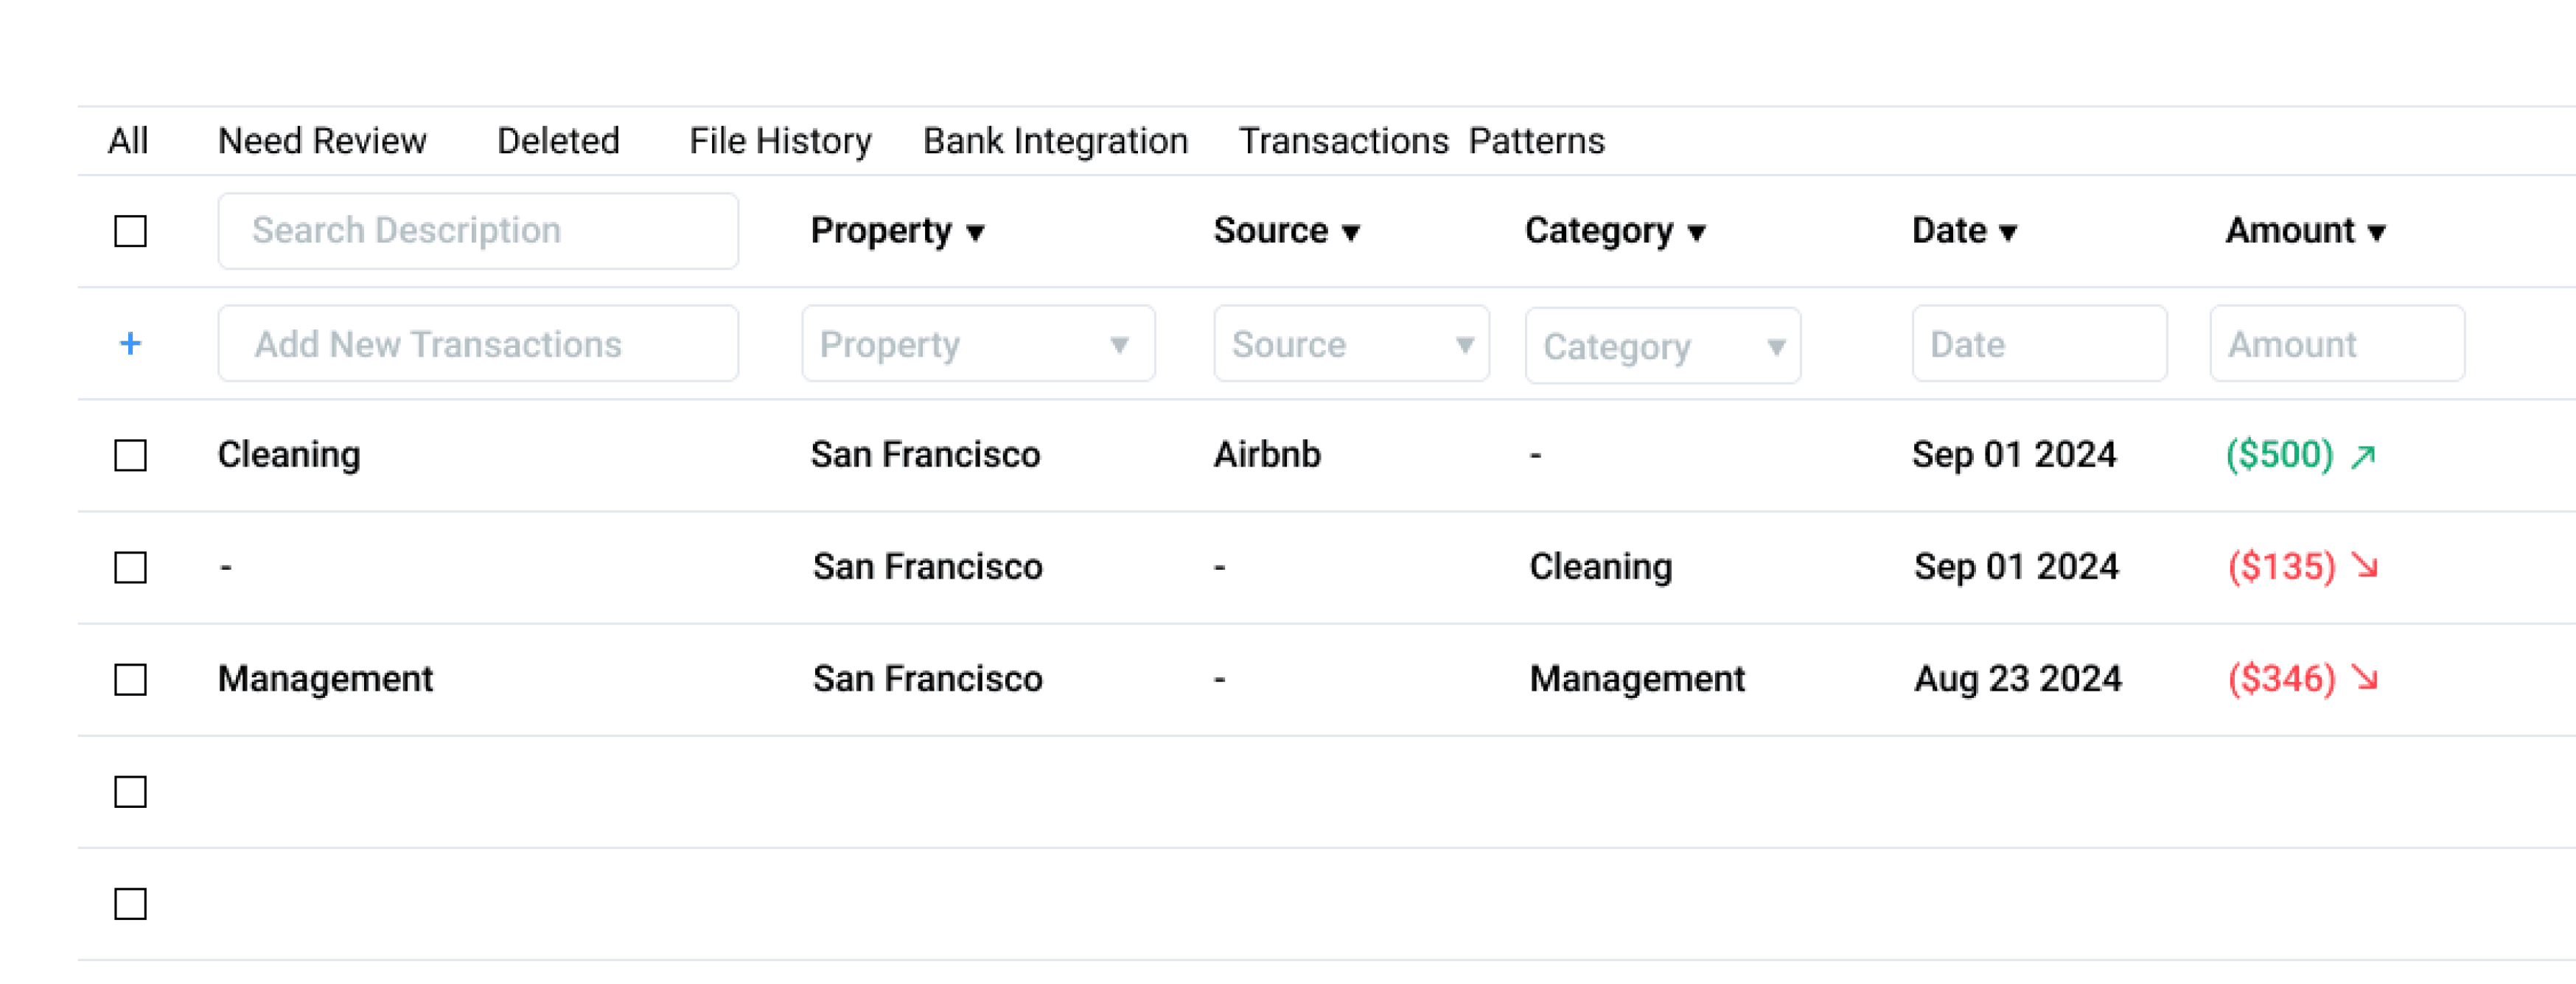Focus the Search Description field
2576x984 pixels.
478,231
